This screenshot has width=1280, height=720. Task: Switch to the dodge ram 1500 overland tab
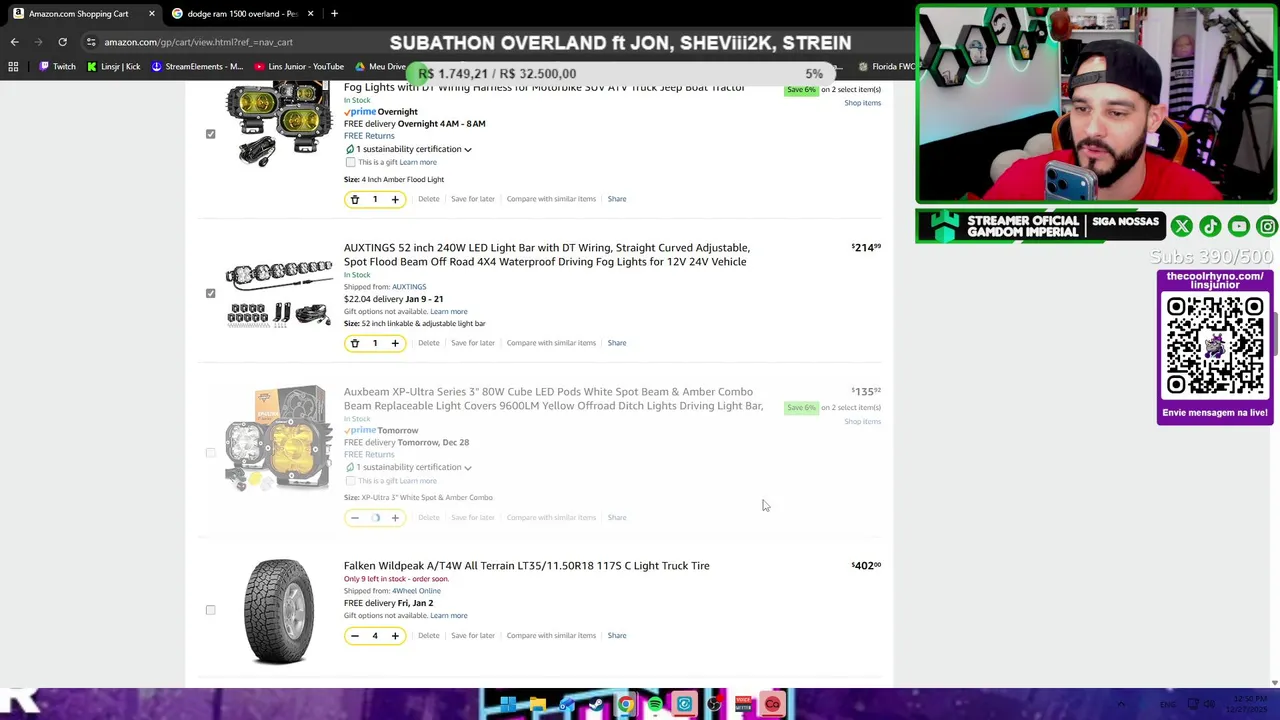point(241,14)
